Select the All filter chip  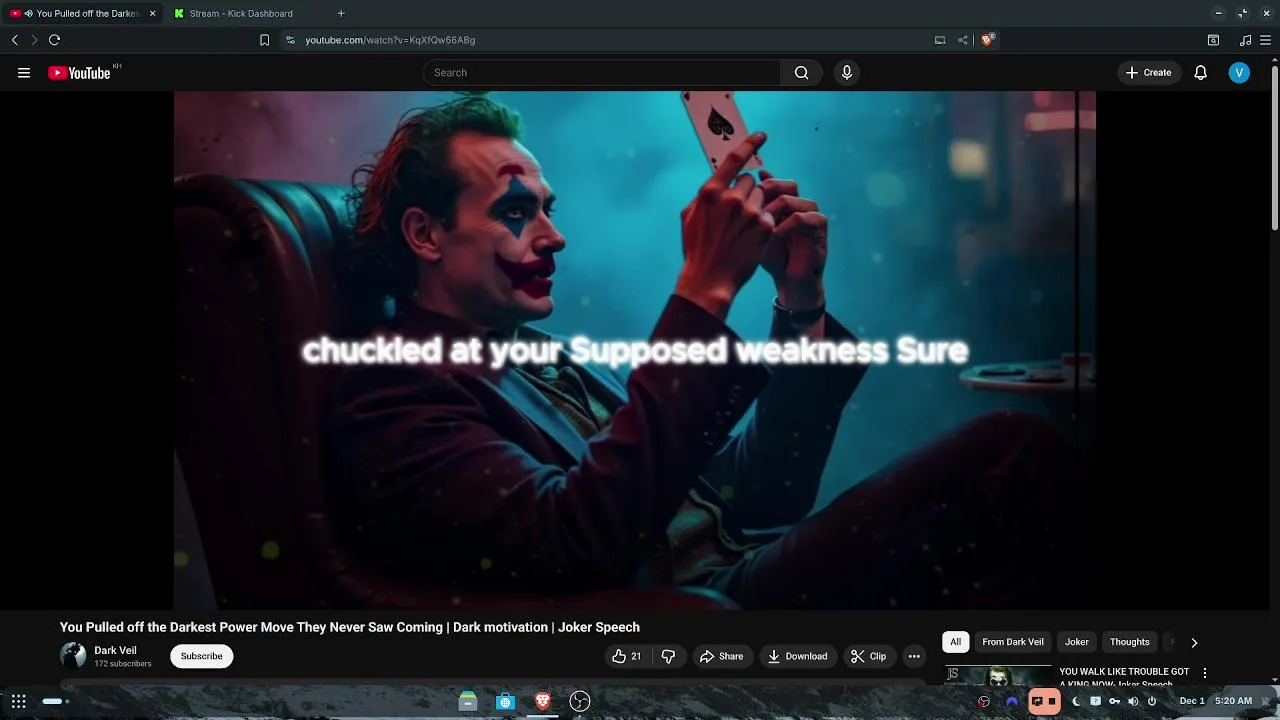coord(955,642)
